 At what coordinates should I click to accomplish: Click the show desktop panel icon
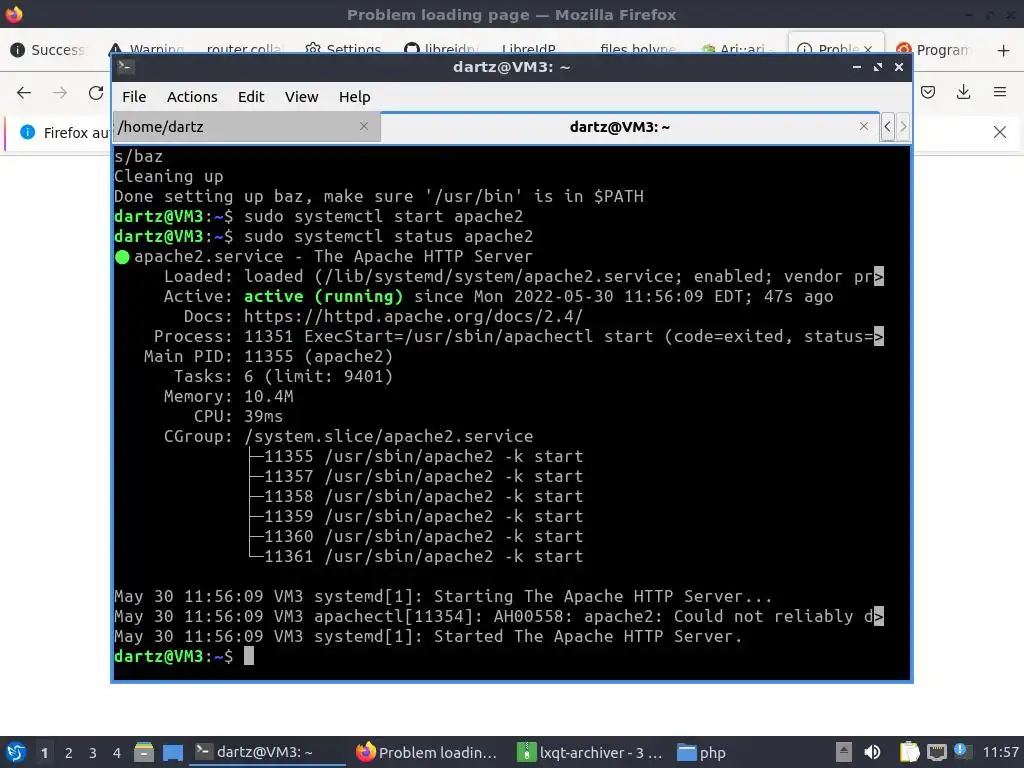(172, 752)
